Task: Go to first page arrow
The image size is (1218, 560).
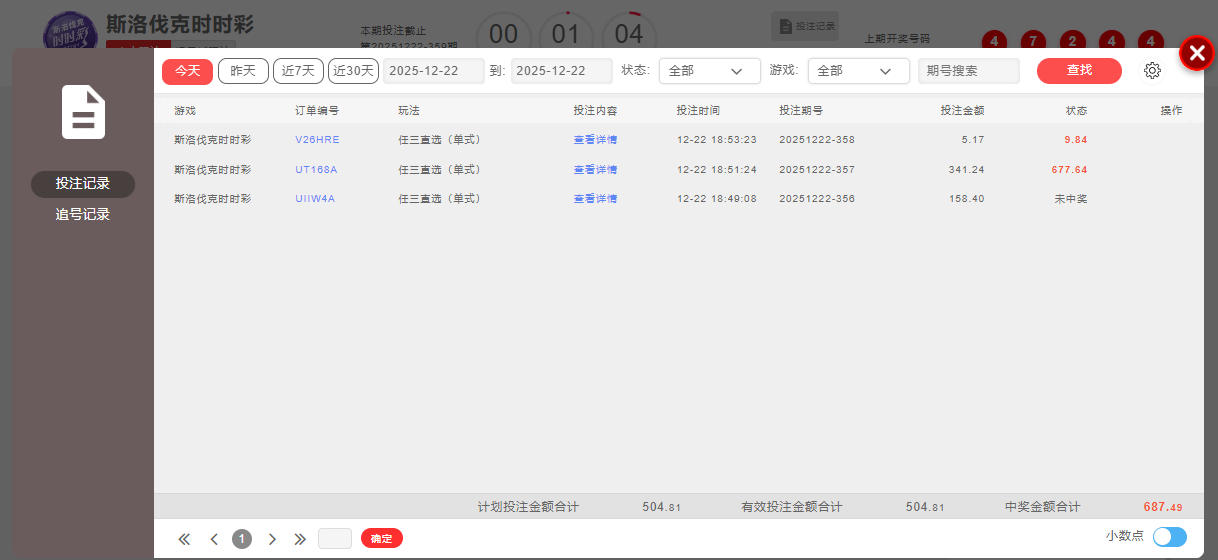Action: click(184, 539)
